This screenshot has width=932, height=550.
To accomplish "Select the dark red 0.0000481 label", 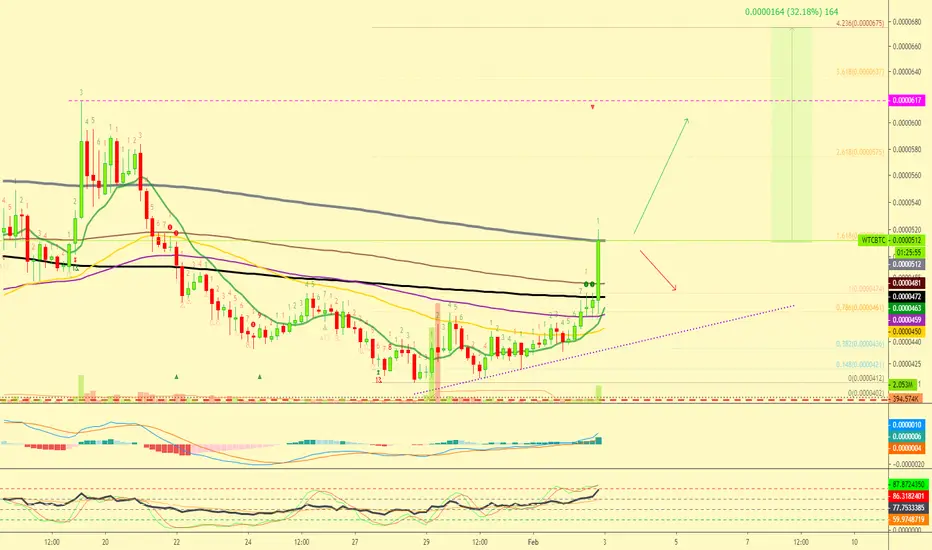I will pos(906,284).
